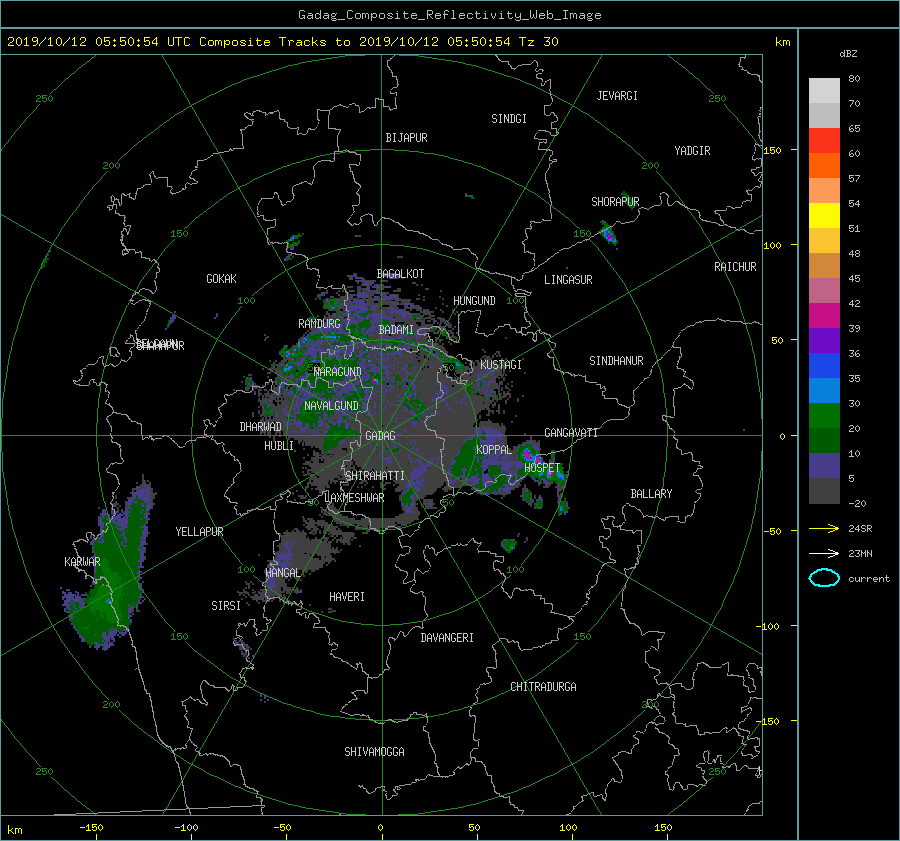Click the SHIVAMOGGA label

pyautogui.click(x=374, y=751)
